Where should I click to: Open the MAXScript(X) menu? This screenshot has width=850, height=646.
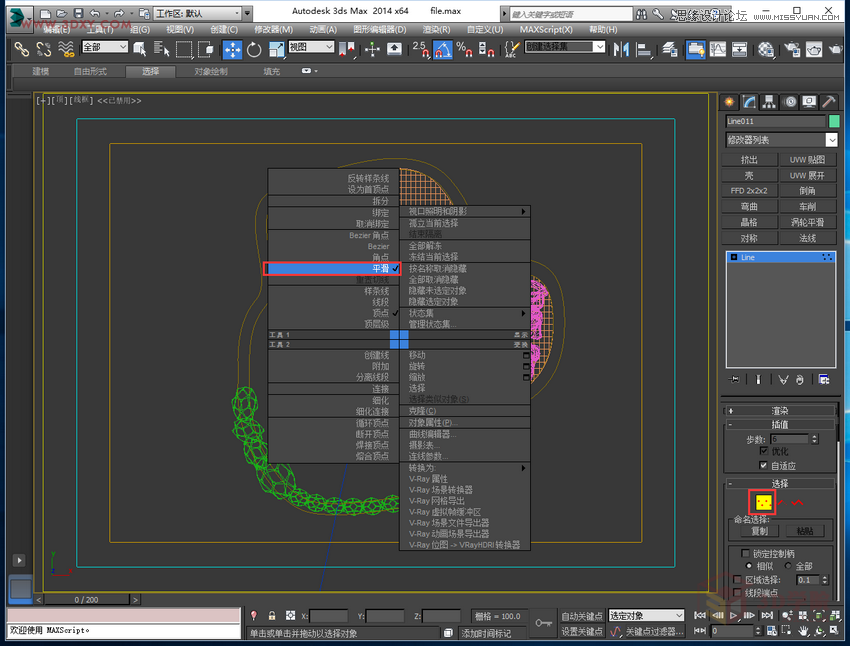[x=547, y=29]
